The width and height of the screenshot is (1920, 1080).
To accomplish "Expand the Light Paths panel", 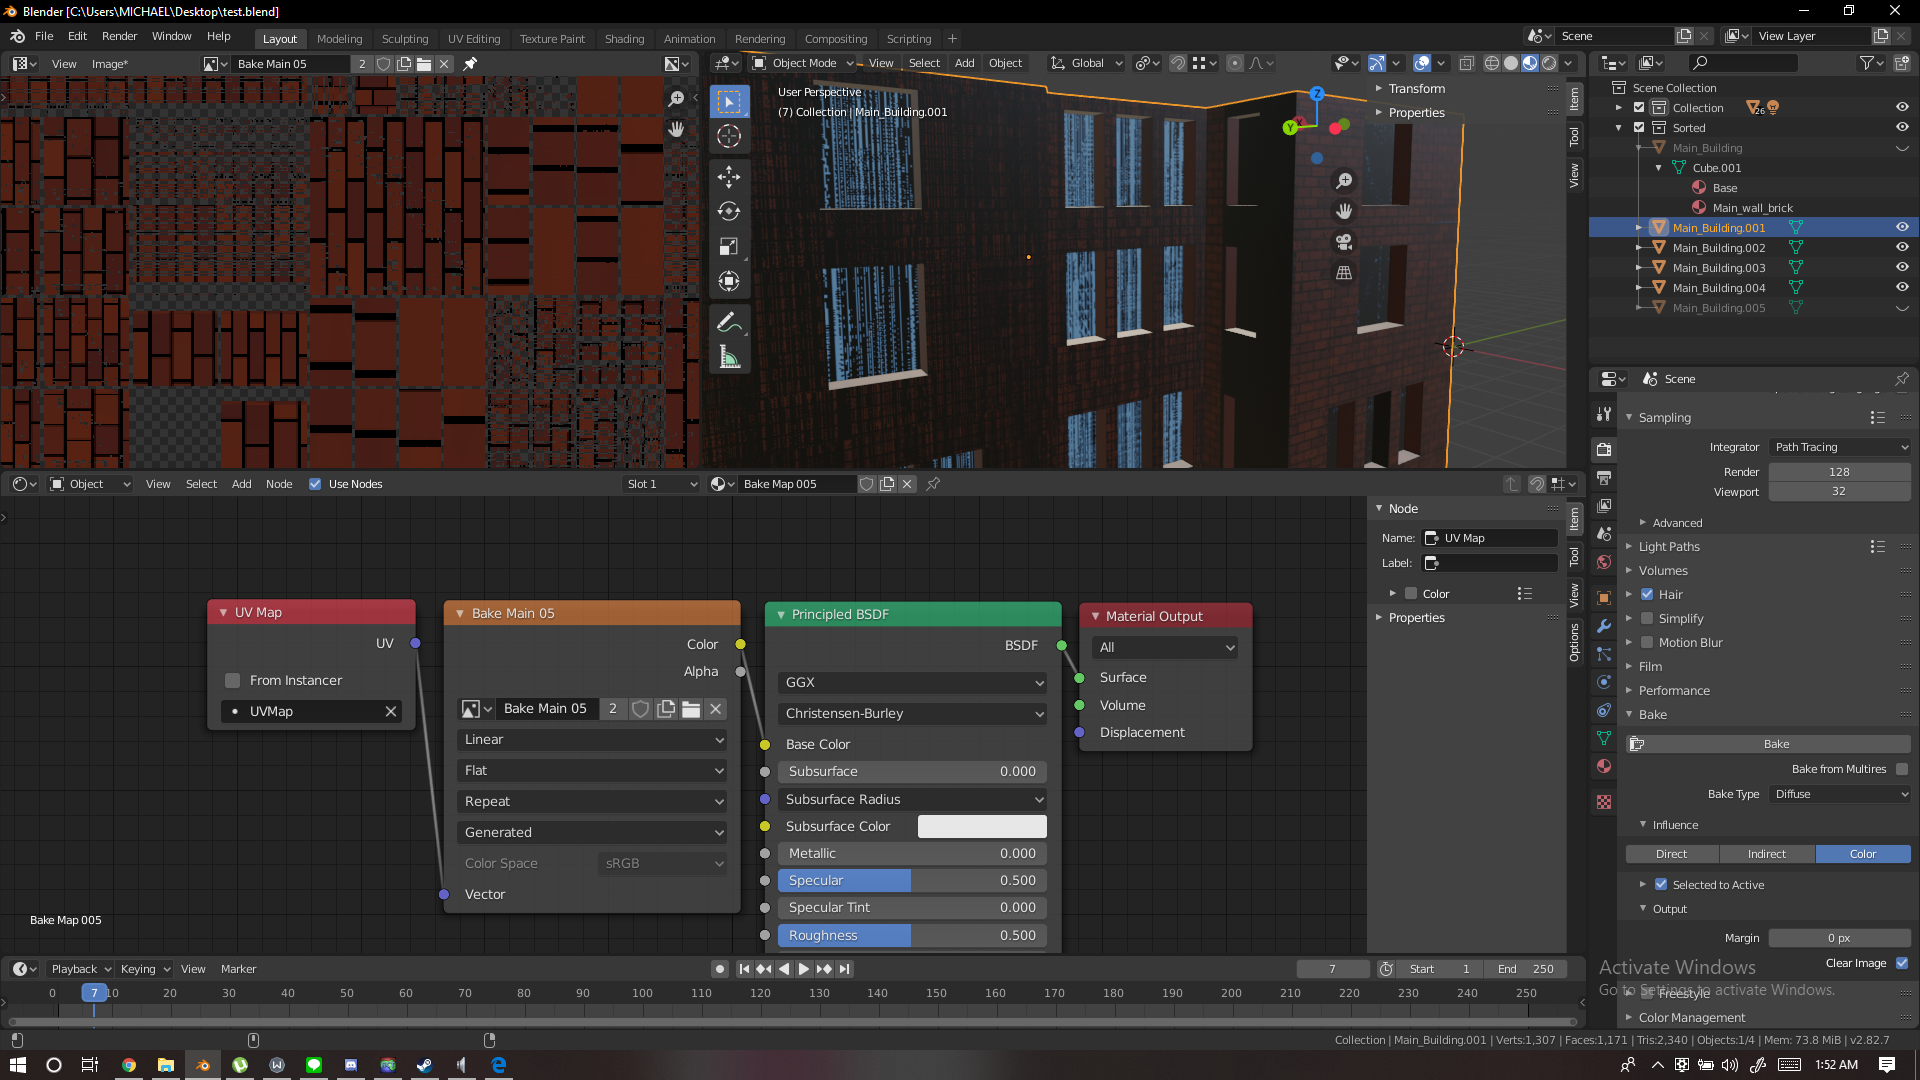I will pos(1668,547).
